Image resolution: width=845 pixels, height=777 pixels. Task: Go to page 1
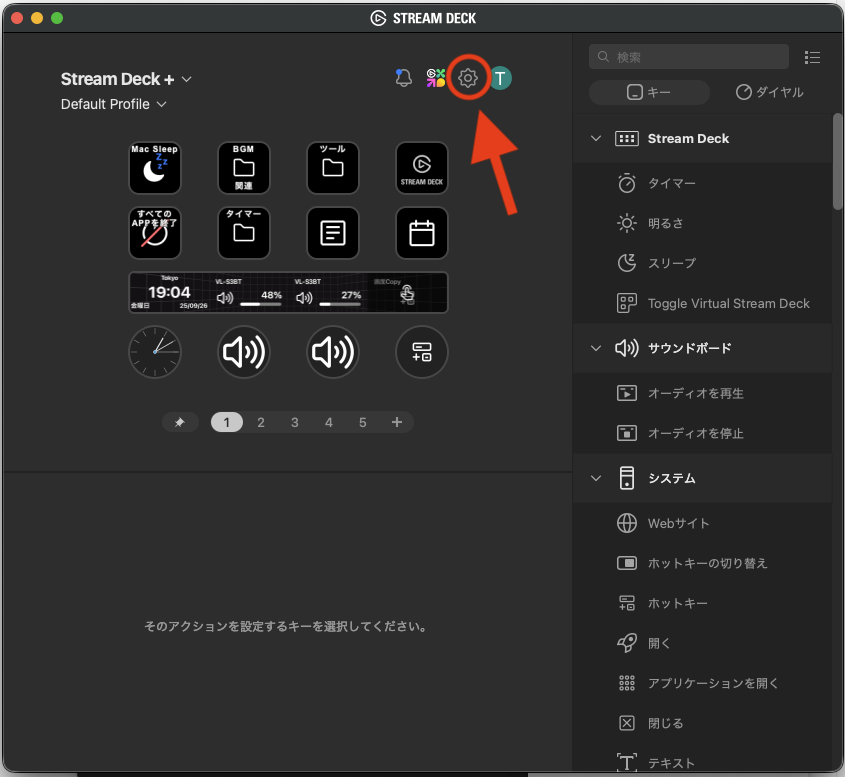click(226, 422)
